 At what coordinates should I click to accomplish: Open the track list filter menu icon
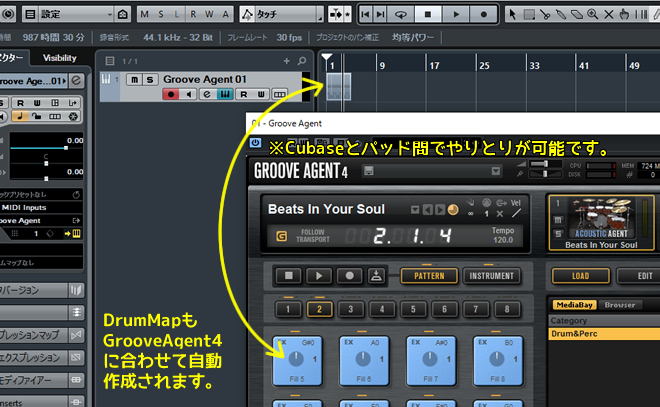pyautogui.click(x=110, y=61)
